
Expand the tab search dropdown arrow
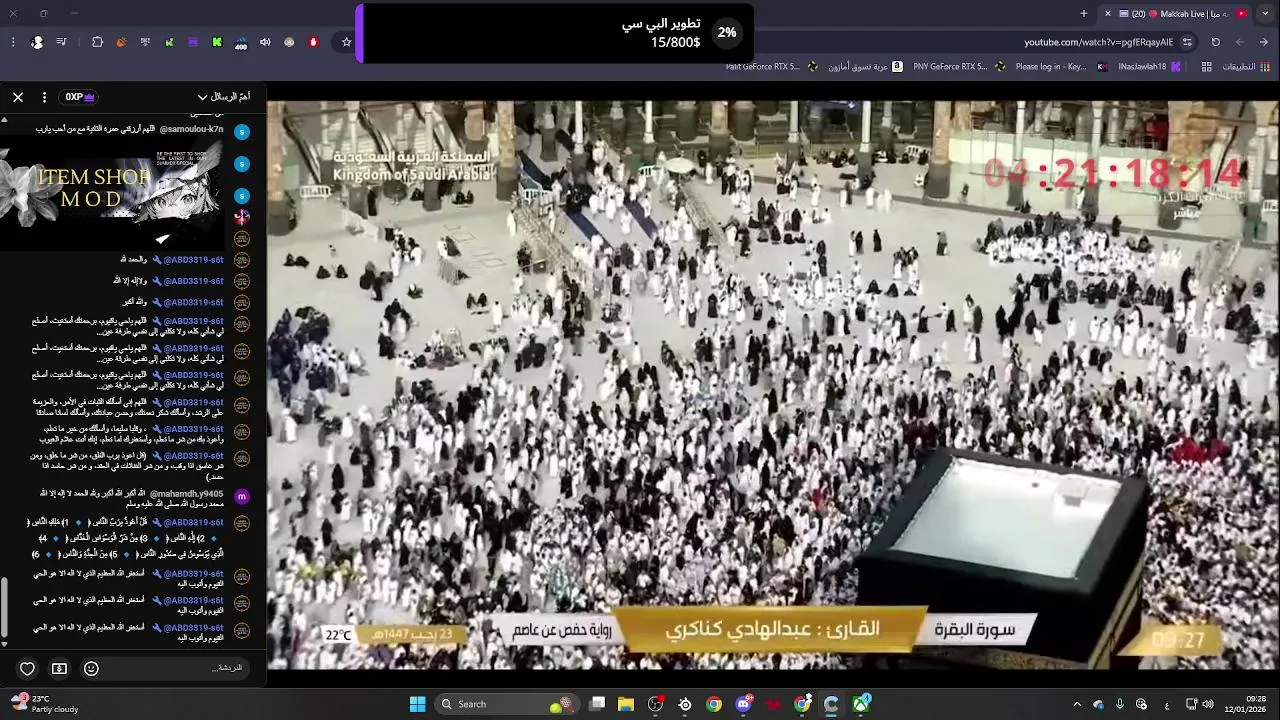click(1265, 14)
